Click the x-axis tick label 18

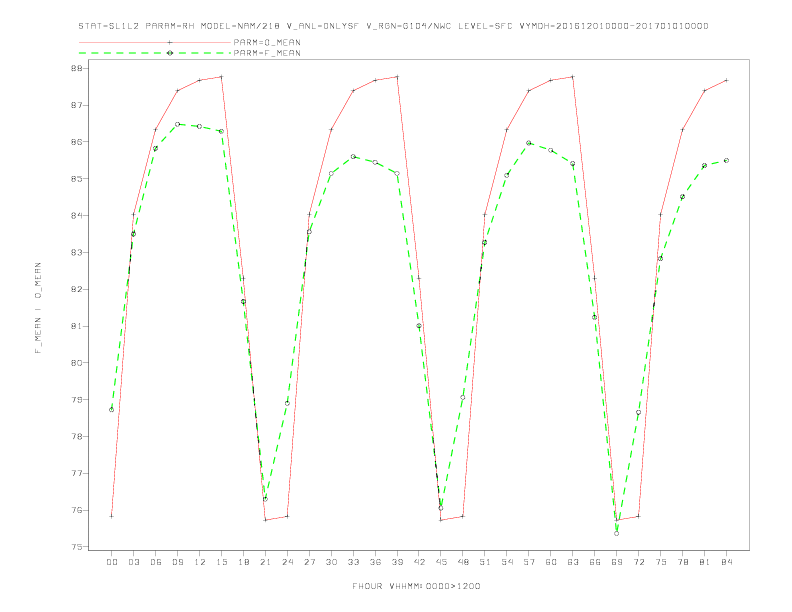(x=243, y=562)
